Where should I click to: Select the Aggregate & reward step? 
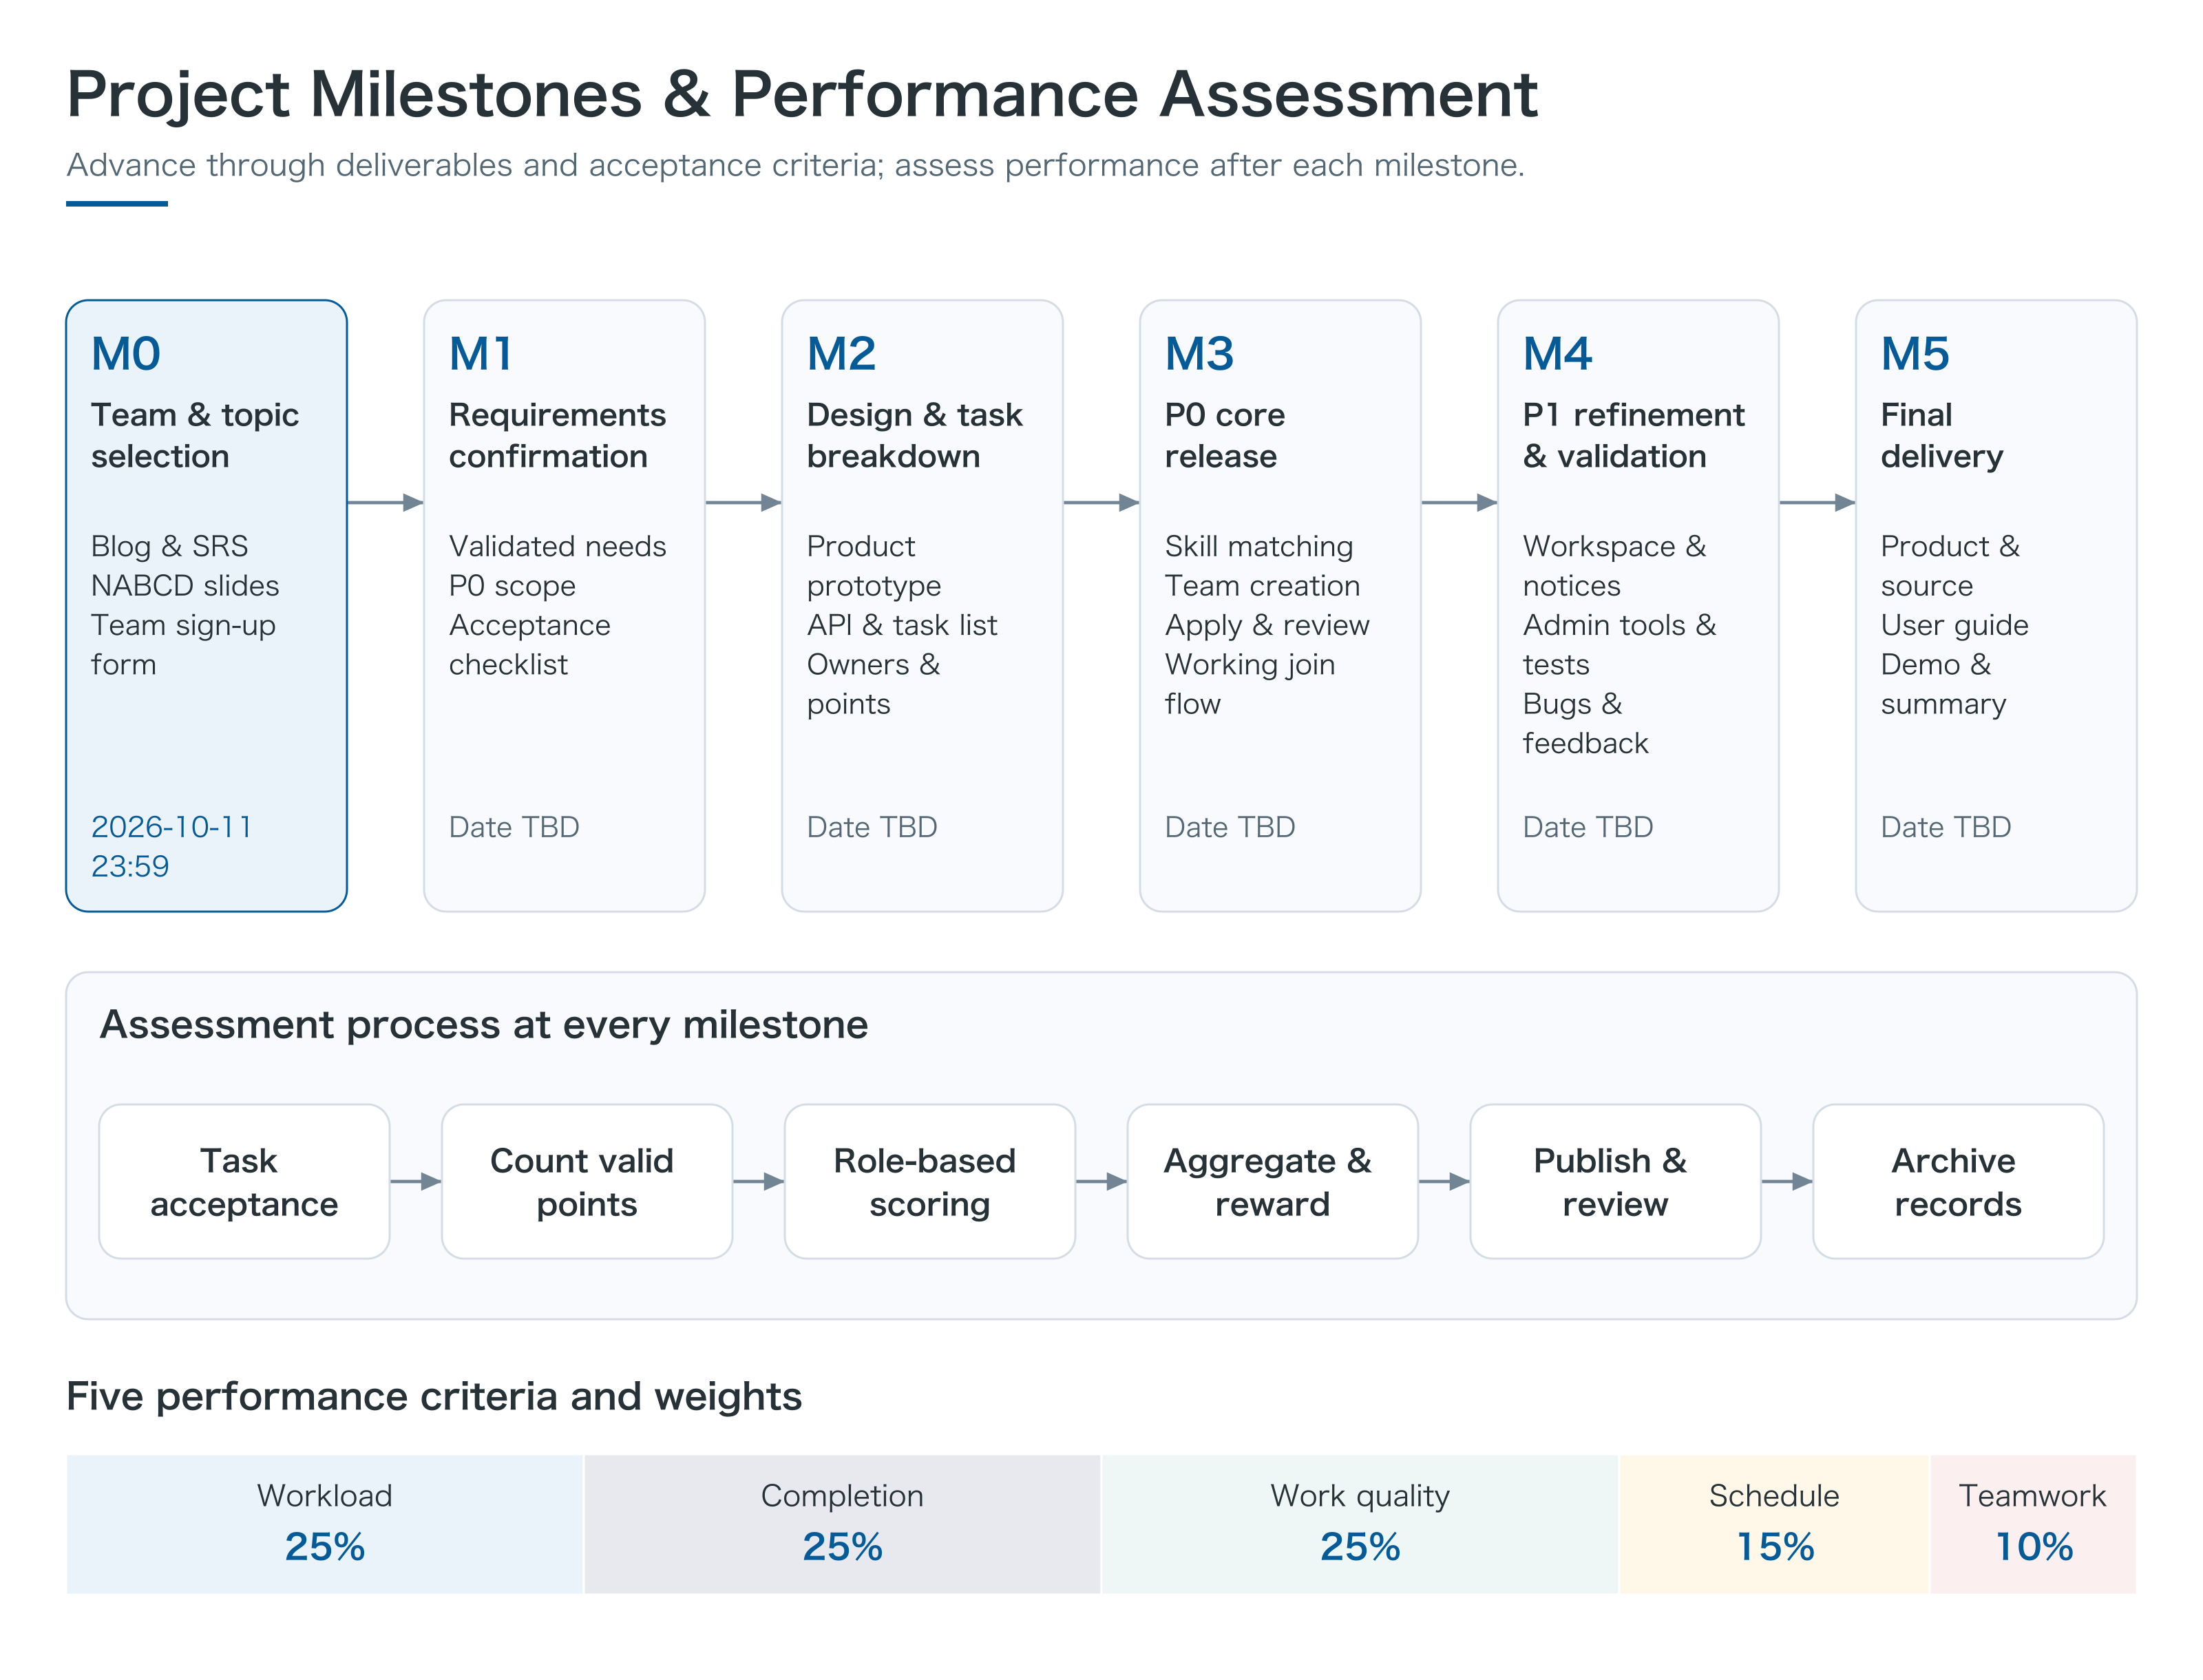click(1273, 1181)
